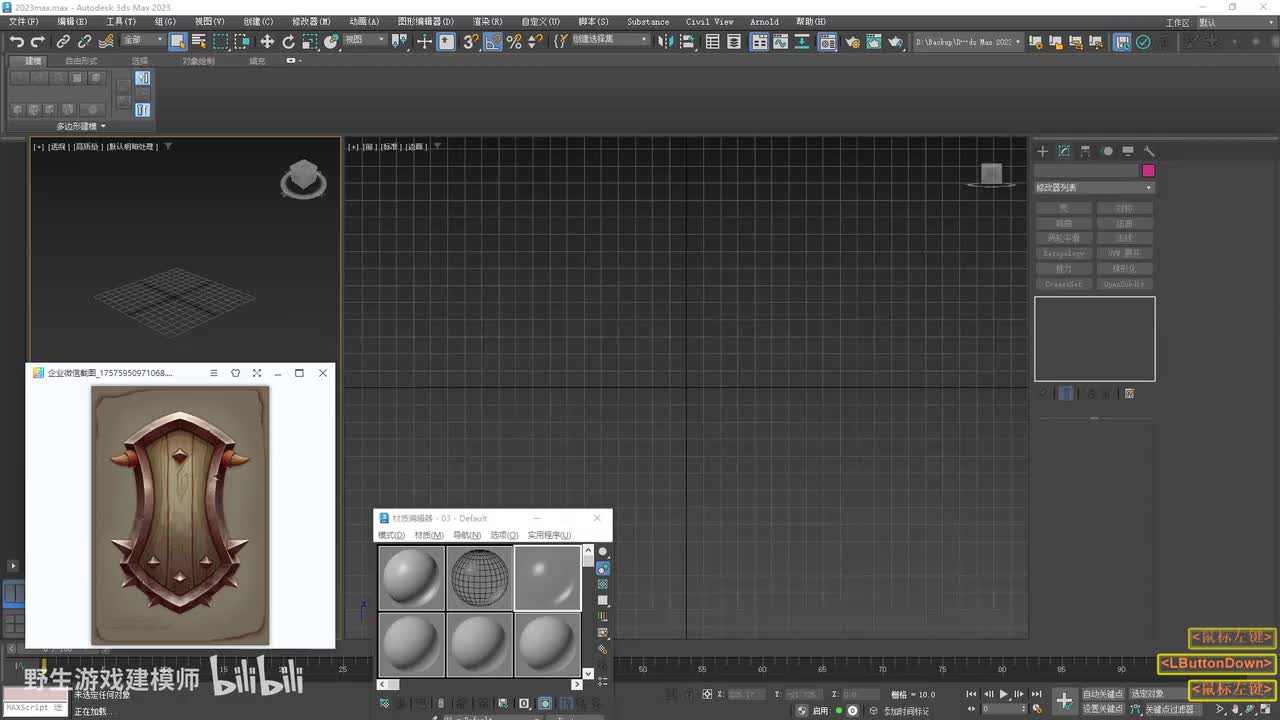
Task: Choose the Rectangular Selection Region icon
Action: (x=220, y=41)
